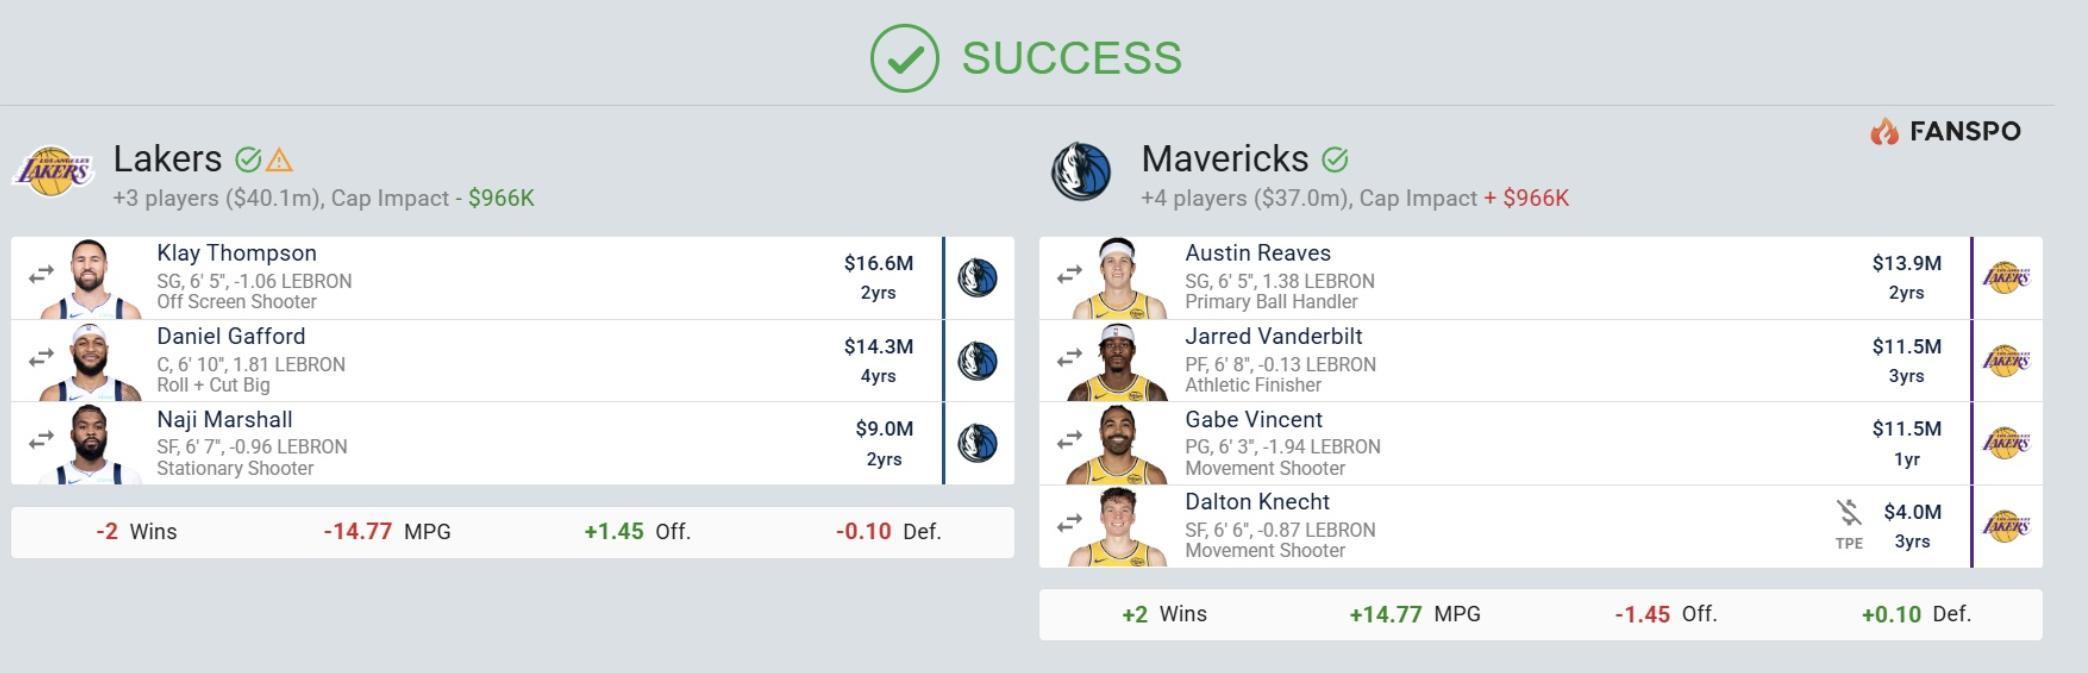Click the swap arrows beside Daniel Gafford

tap(41, 357)
